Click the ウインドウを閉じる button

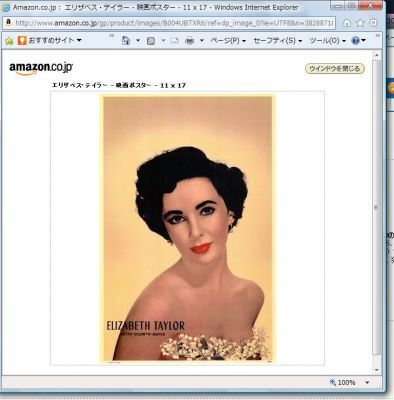click(x=335, y=69)
